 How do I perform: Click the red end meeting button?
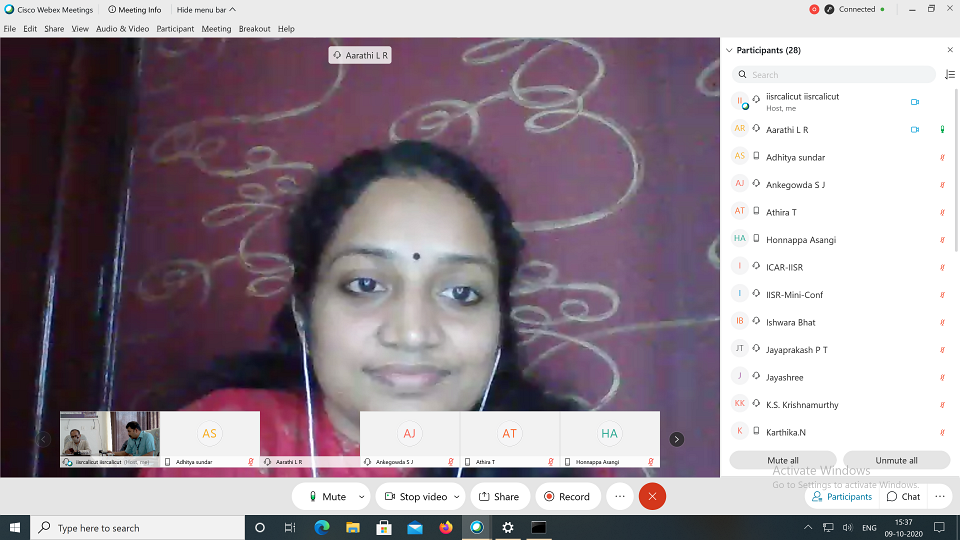[x=652, y=496]
